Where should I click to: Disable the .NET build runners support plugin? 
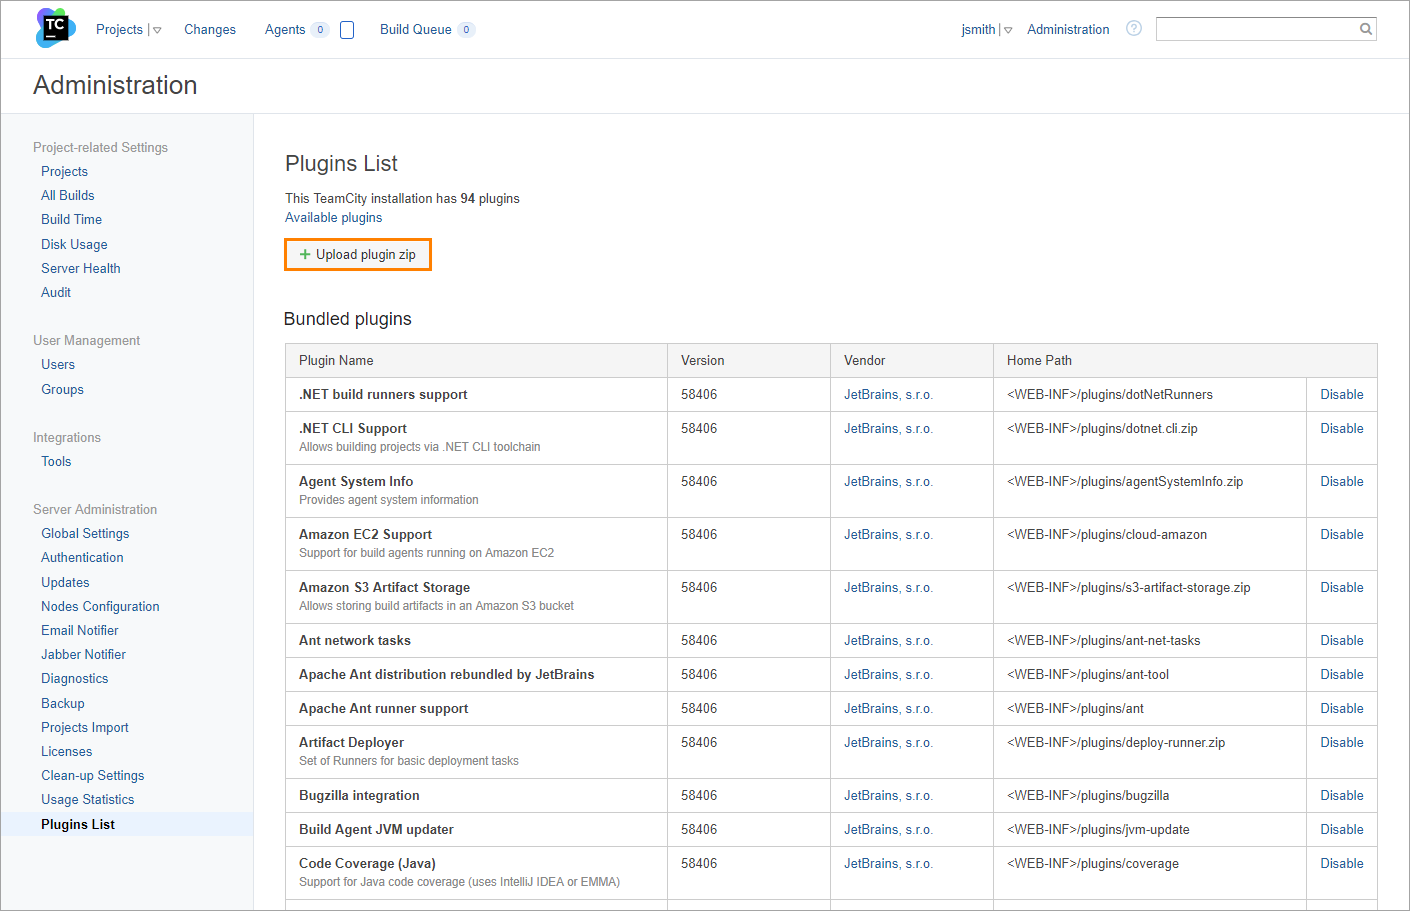1341,394
